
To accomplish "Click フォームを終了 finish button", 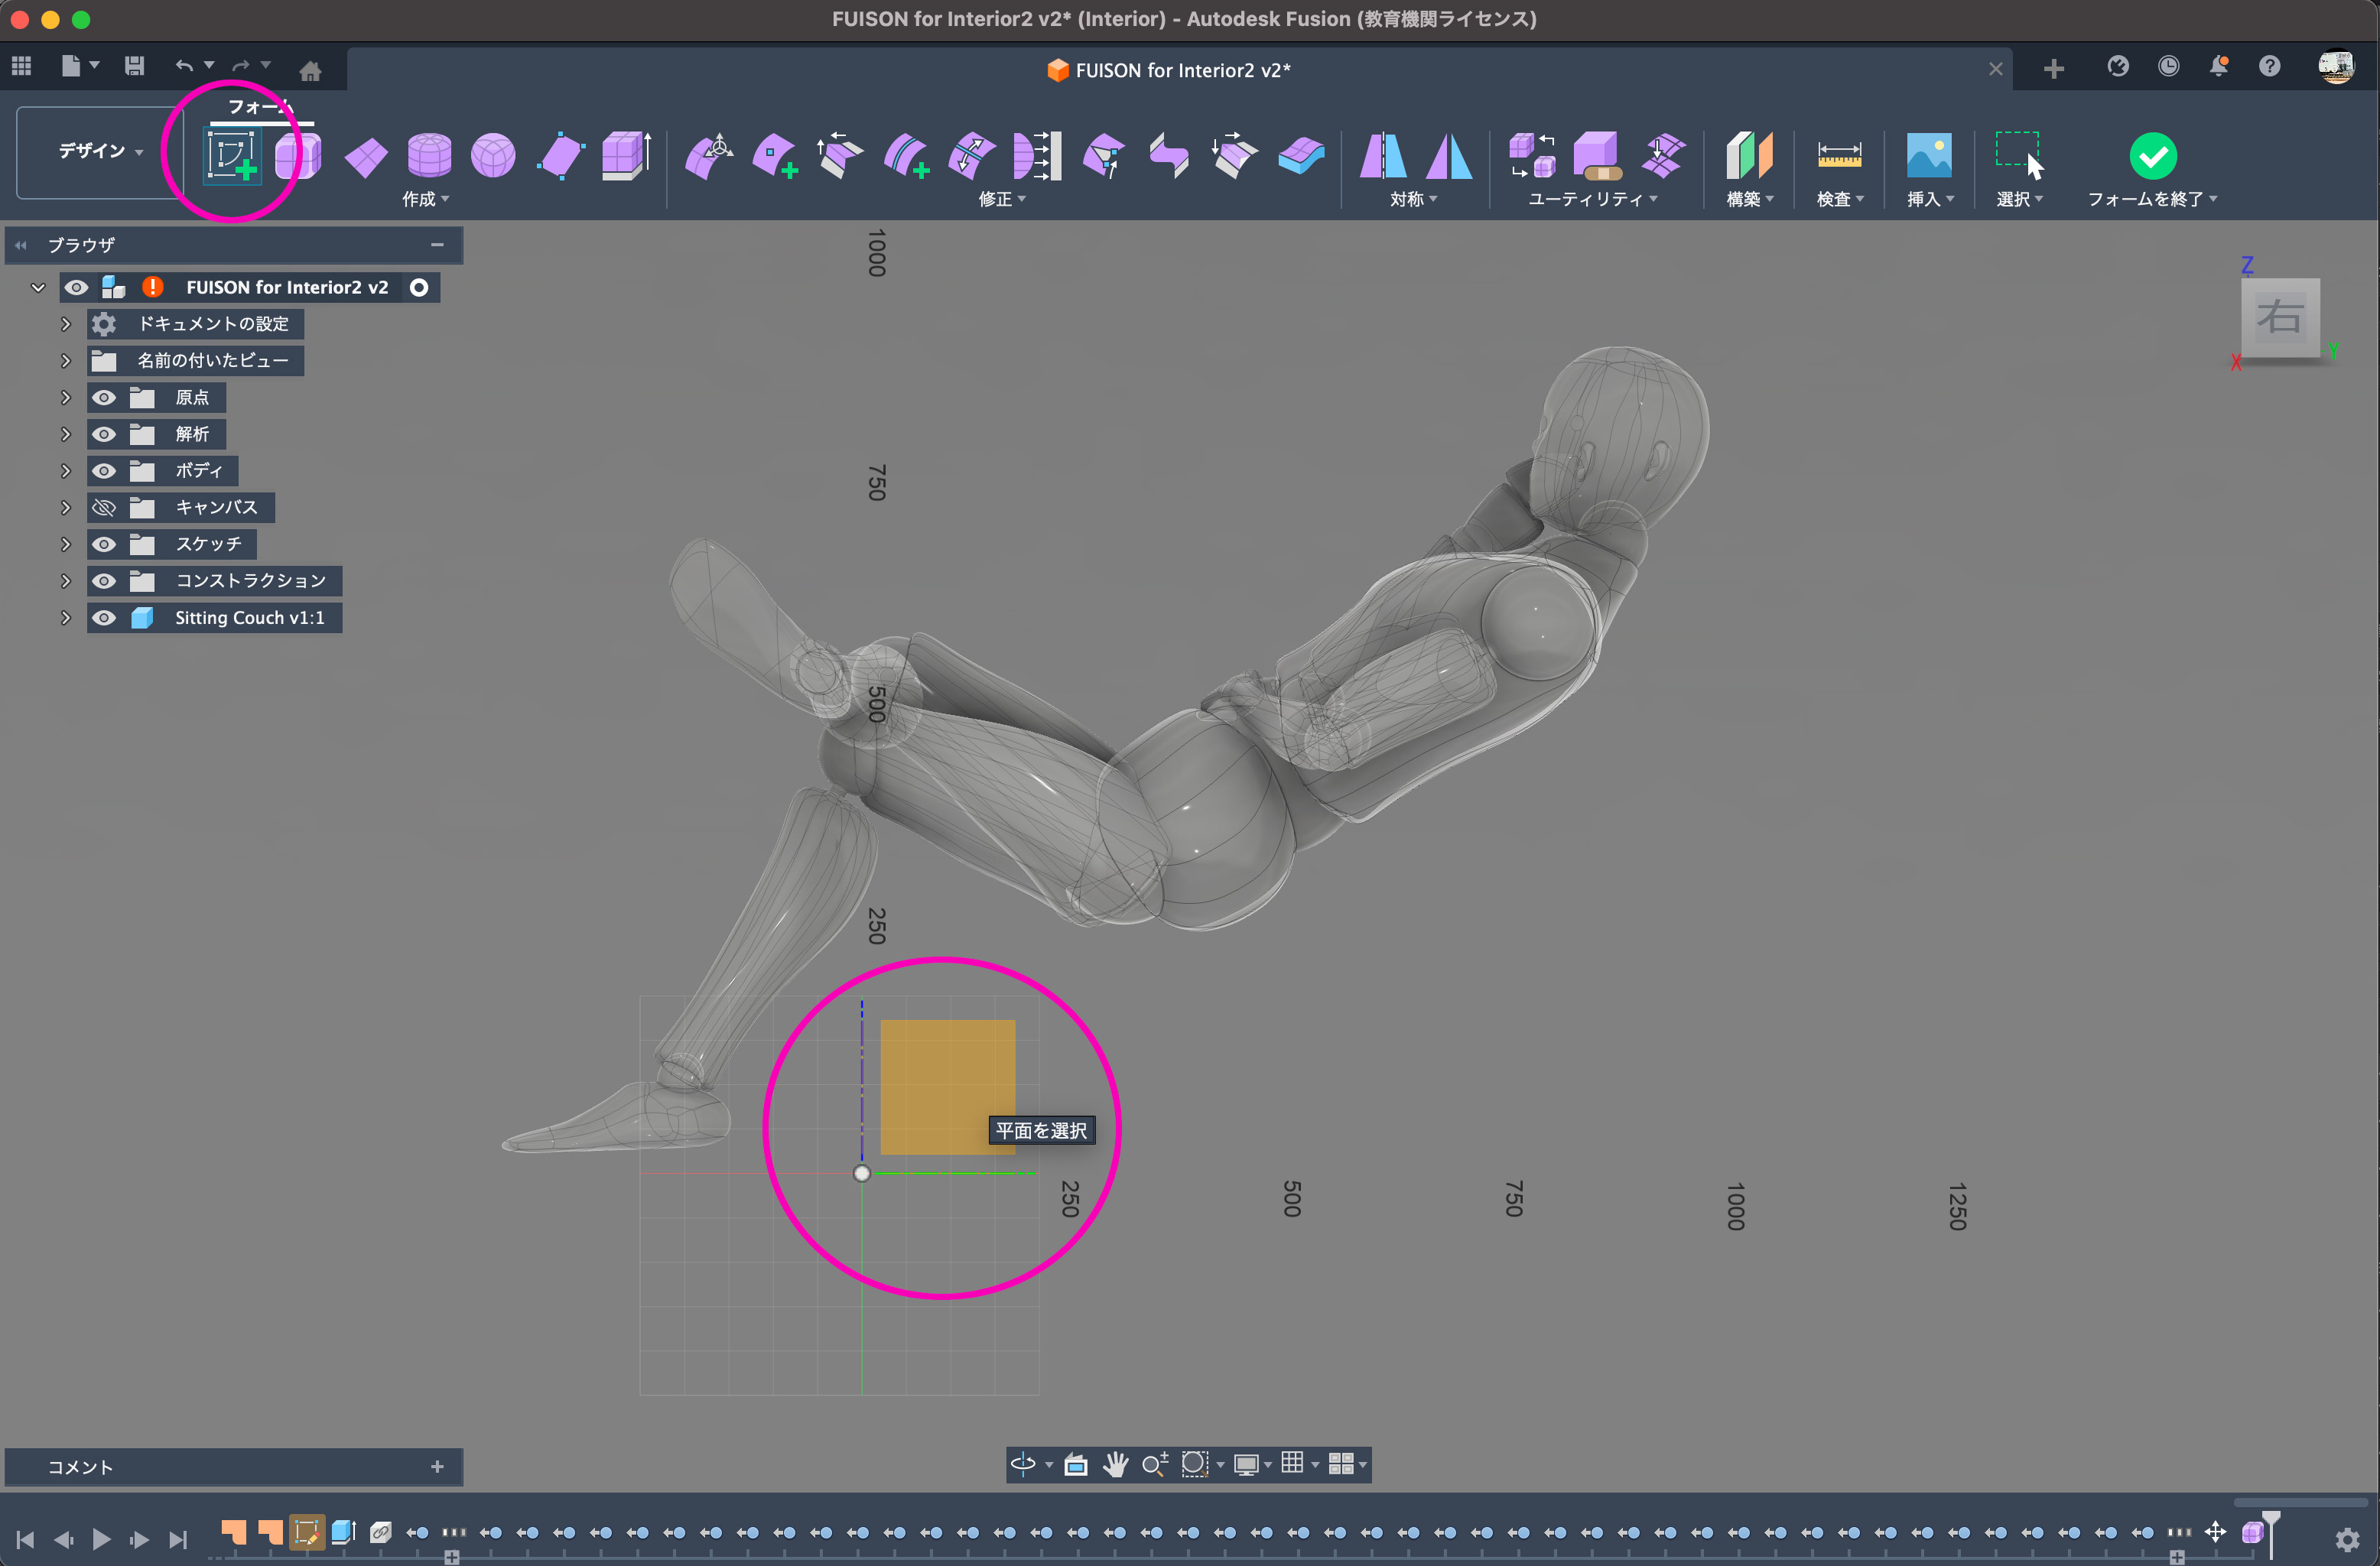I will coord(2152,157).
